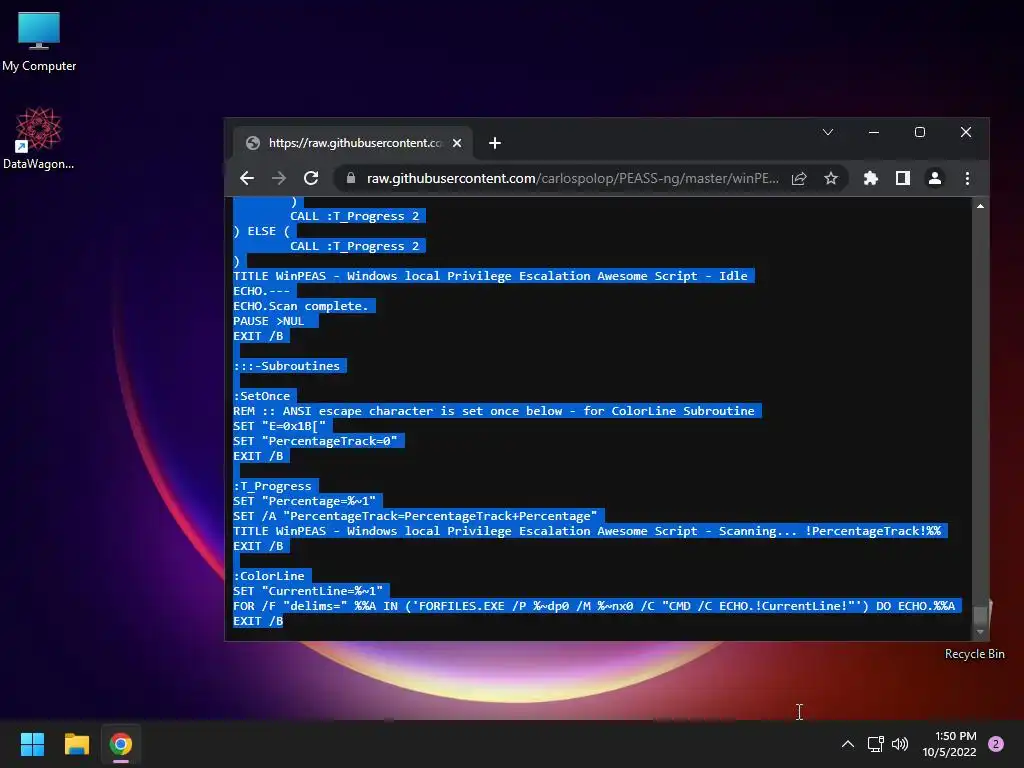
Task: Click the forward navigation arrow
Action: pos(279,178)
